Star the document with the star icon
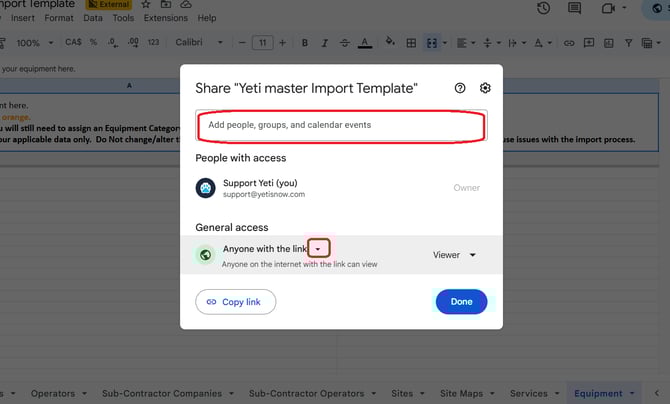Viewport: 670px width, 404px height. coord(146,5)
